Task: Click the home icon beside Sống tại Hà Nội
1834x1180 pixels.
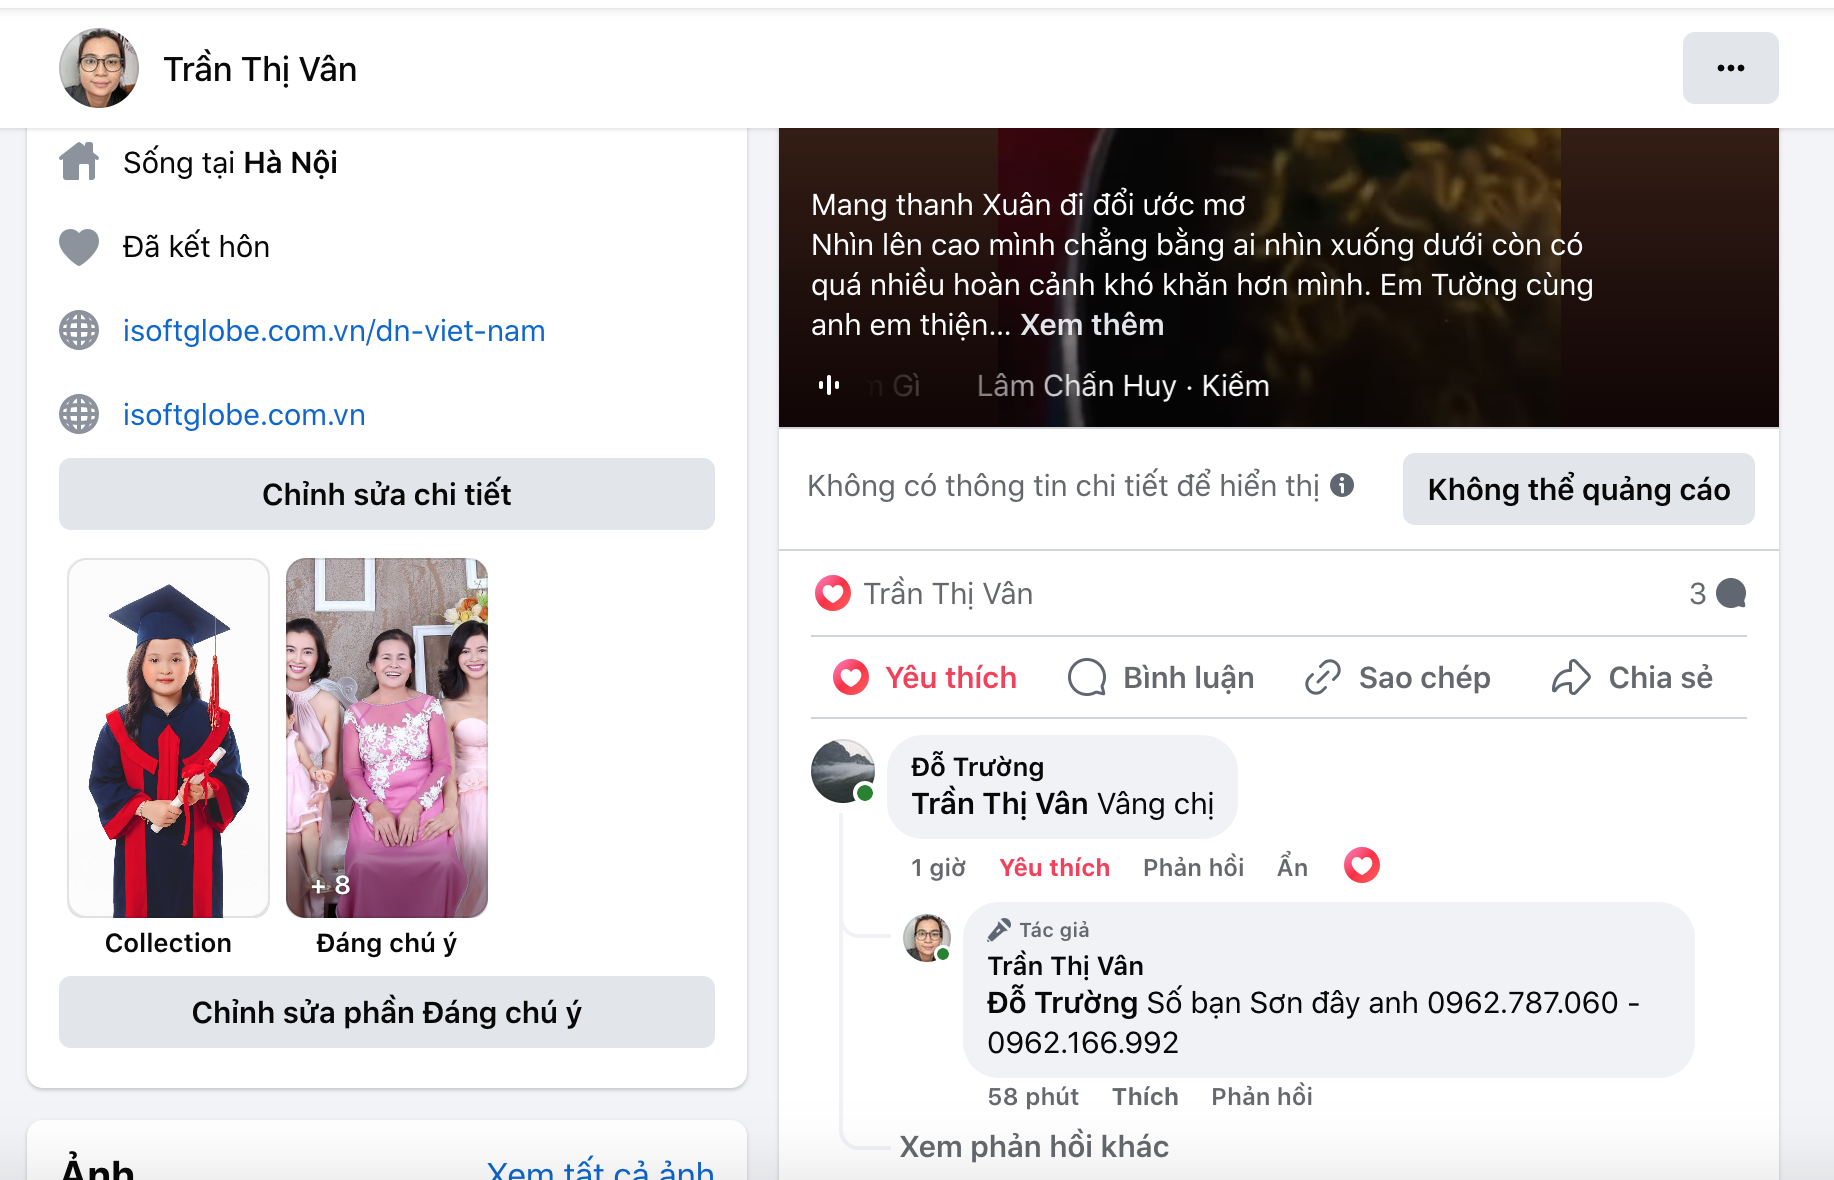Action: [x=79, y=162]
